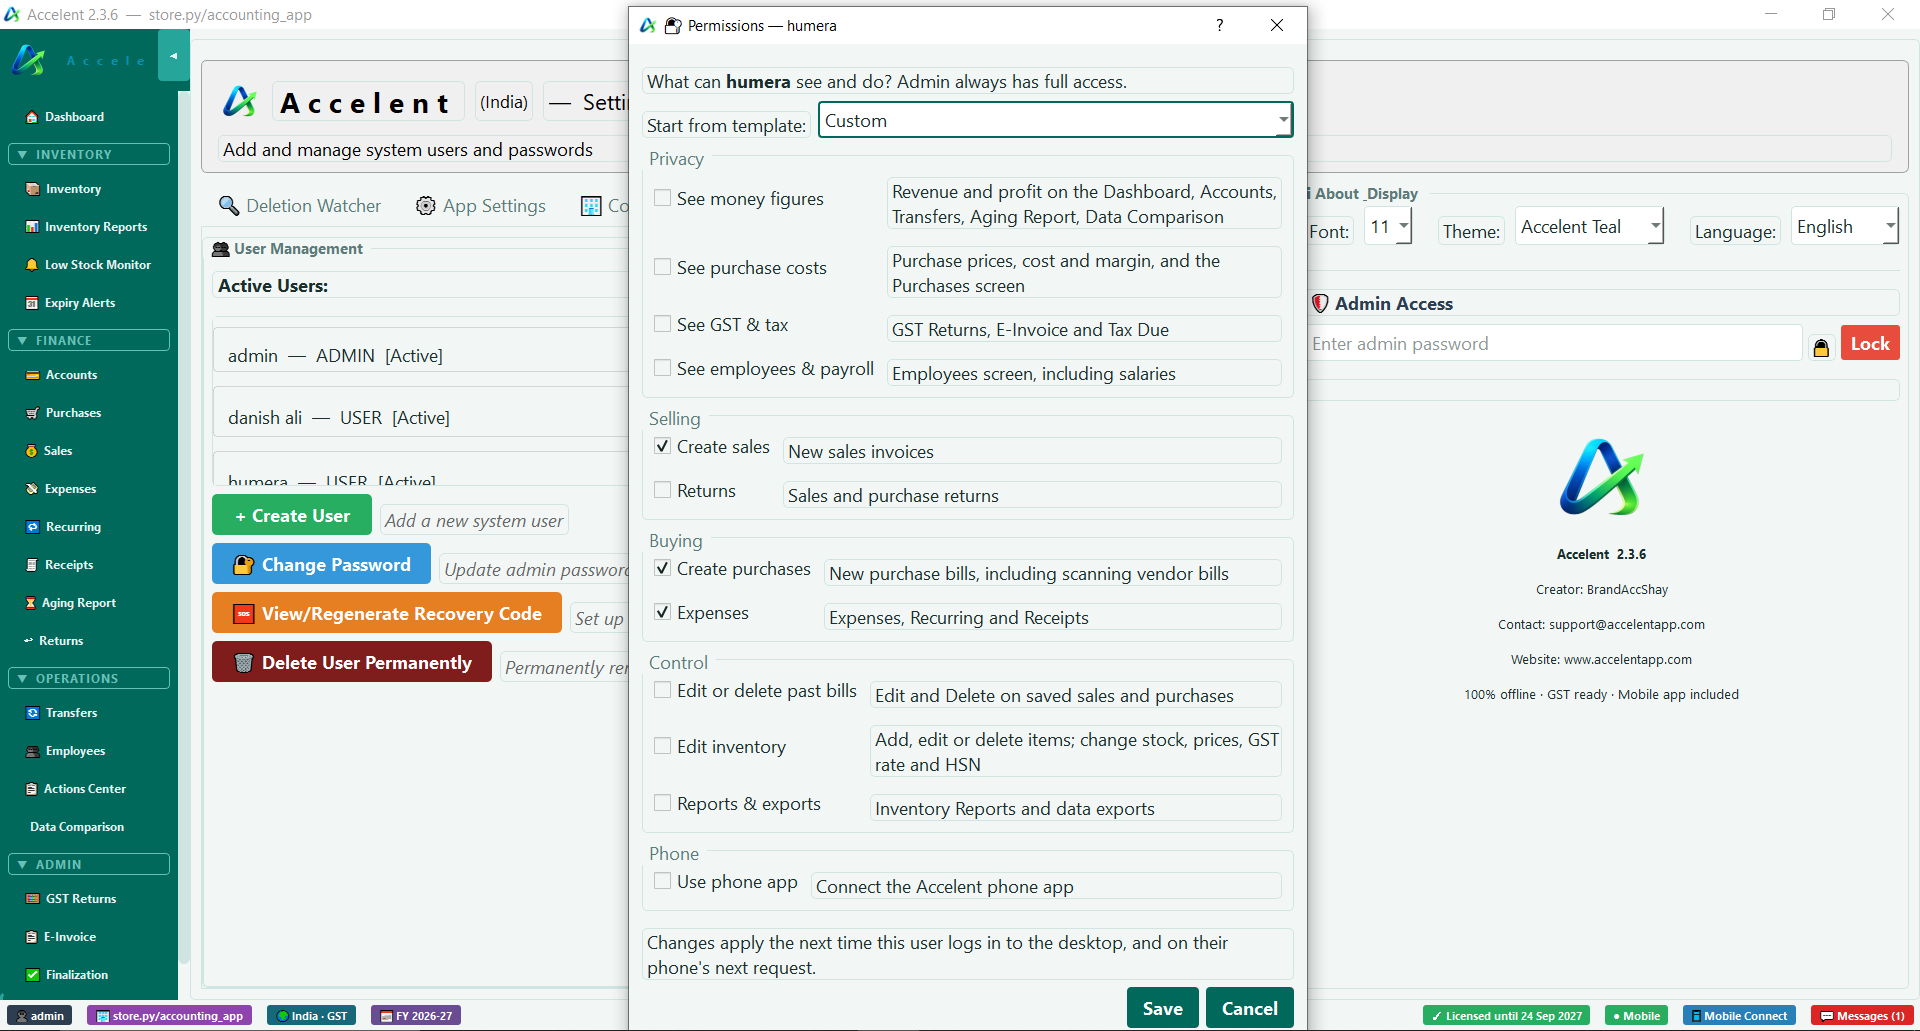Image resolution: width=1920 pixels, height=1031 pixels.
Task: Open the Font size dropdown
Action: click(x=1388, y=227)
